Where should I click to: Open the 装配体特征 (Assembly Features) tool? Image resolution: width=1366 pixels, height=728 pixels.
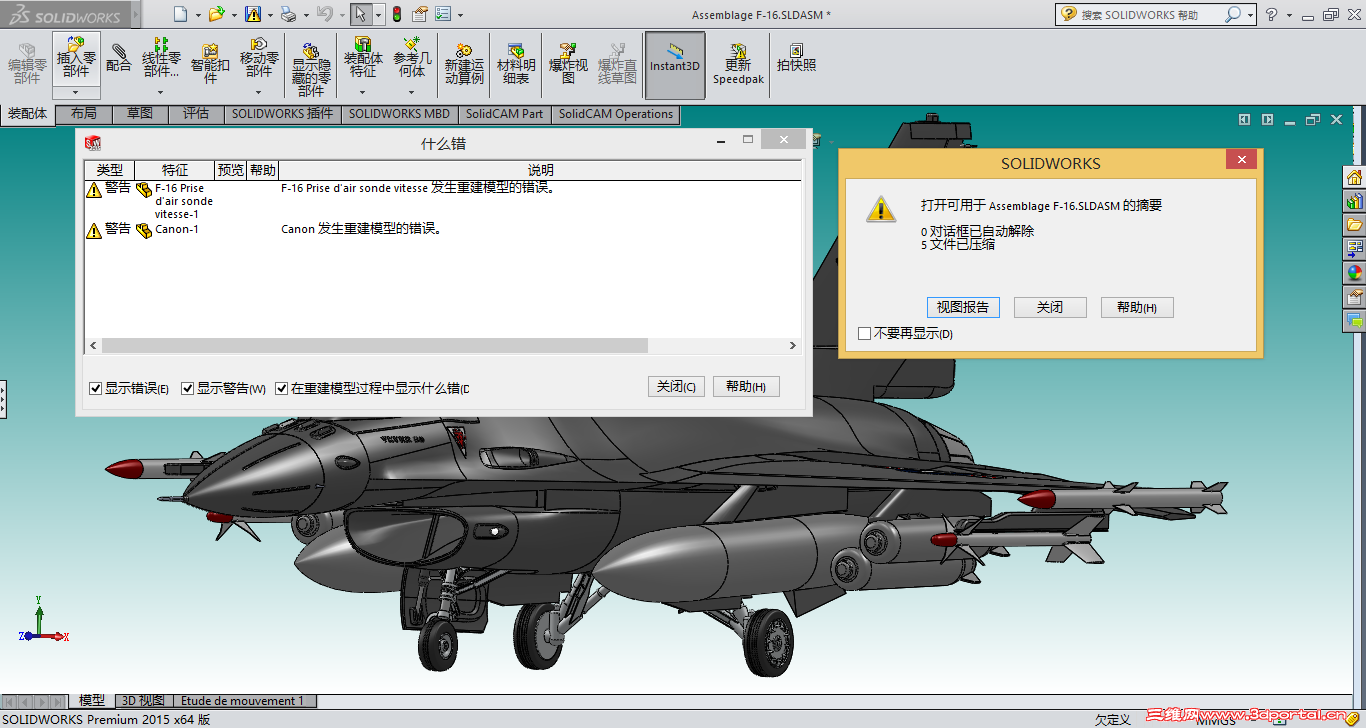pos(363,60)
